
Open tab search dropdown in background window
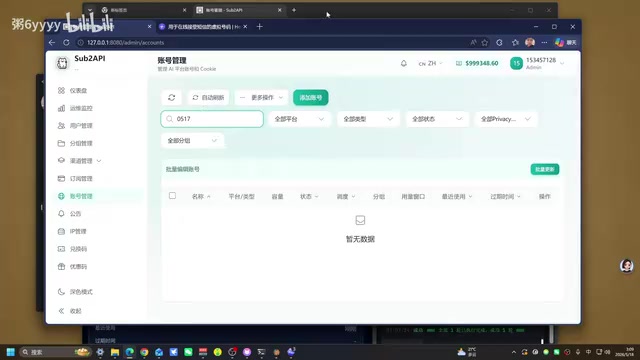pos(90,10)
